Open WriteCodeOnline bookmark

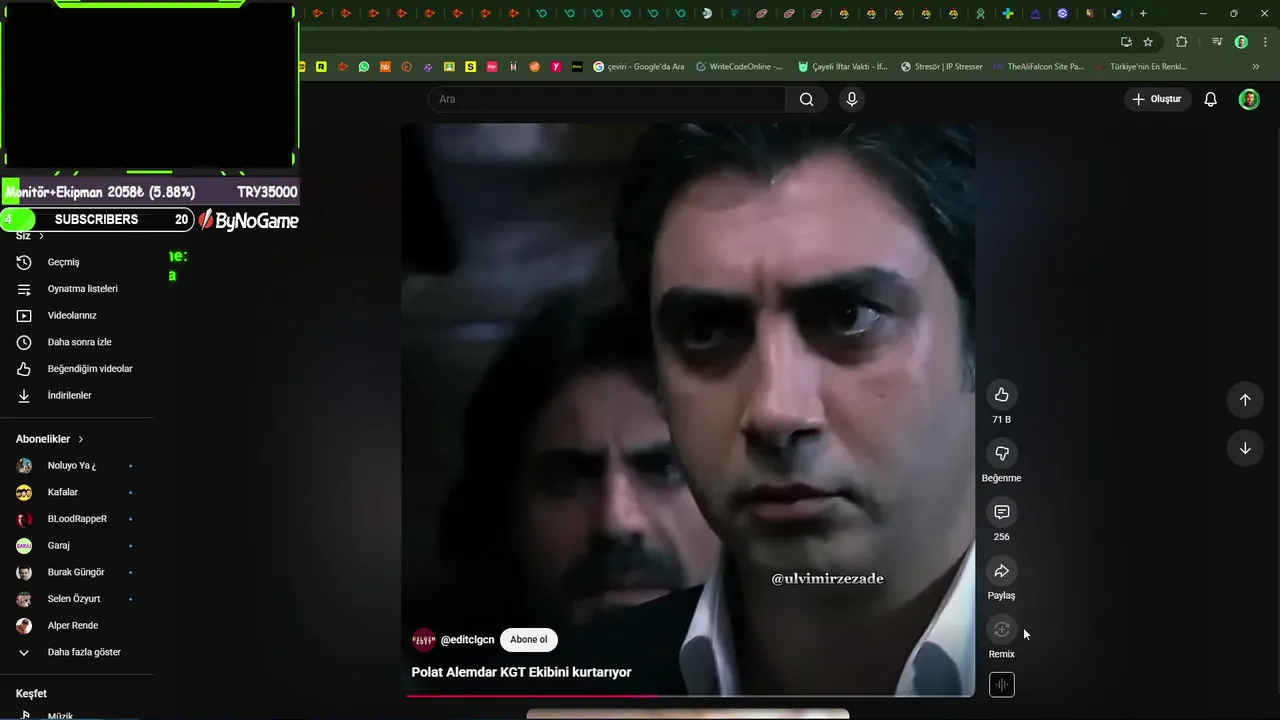739,67
